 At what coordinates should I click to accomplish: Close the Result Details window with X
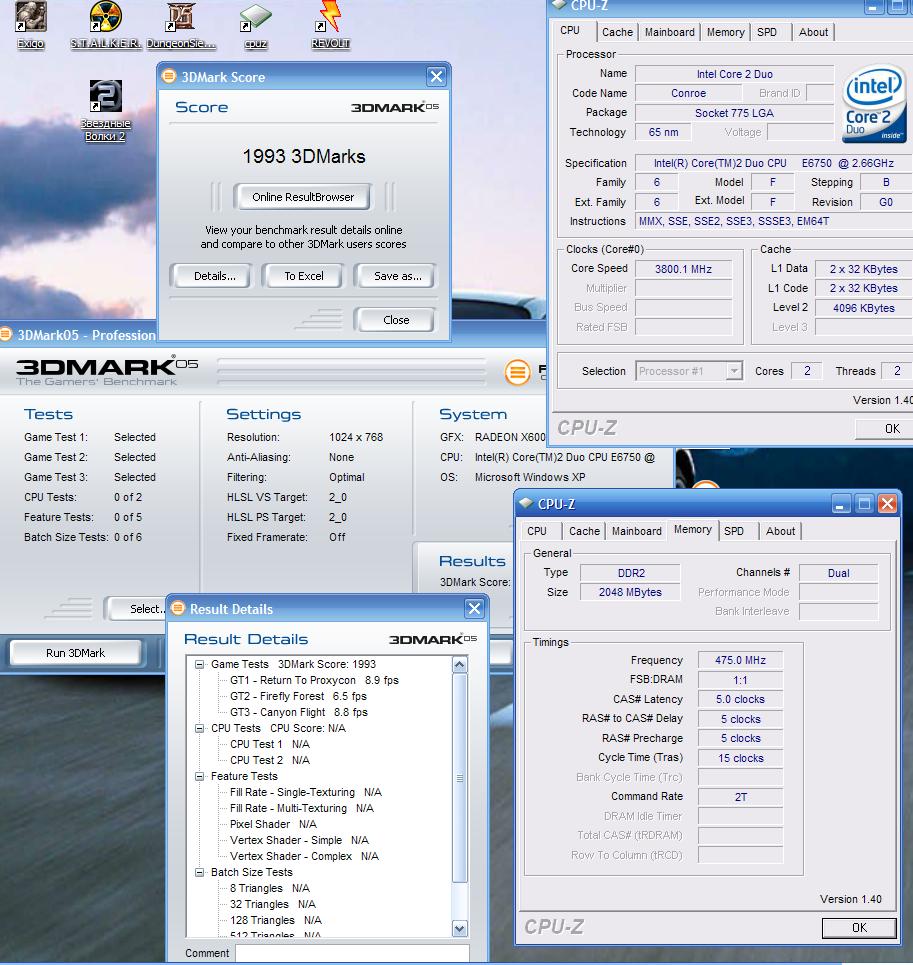click(474, 609)
